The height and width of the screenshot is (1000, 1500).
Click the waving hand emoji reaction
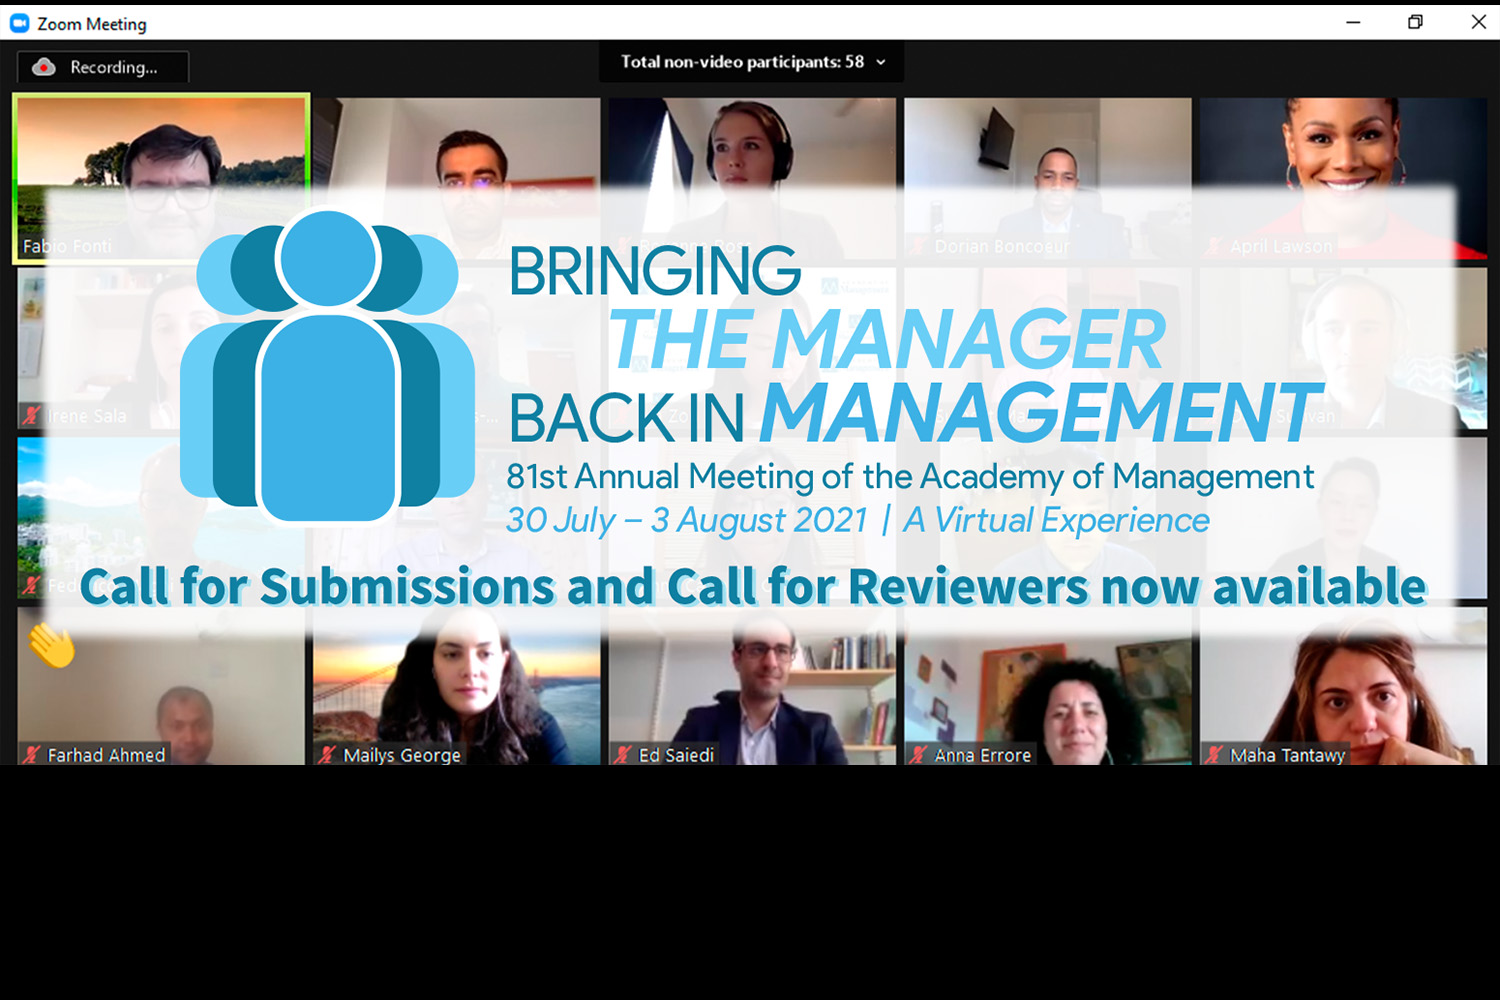click(52, 645)
